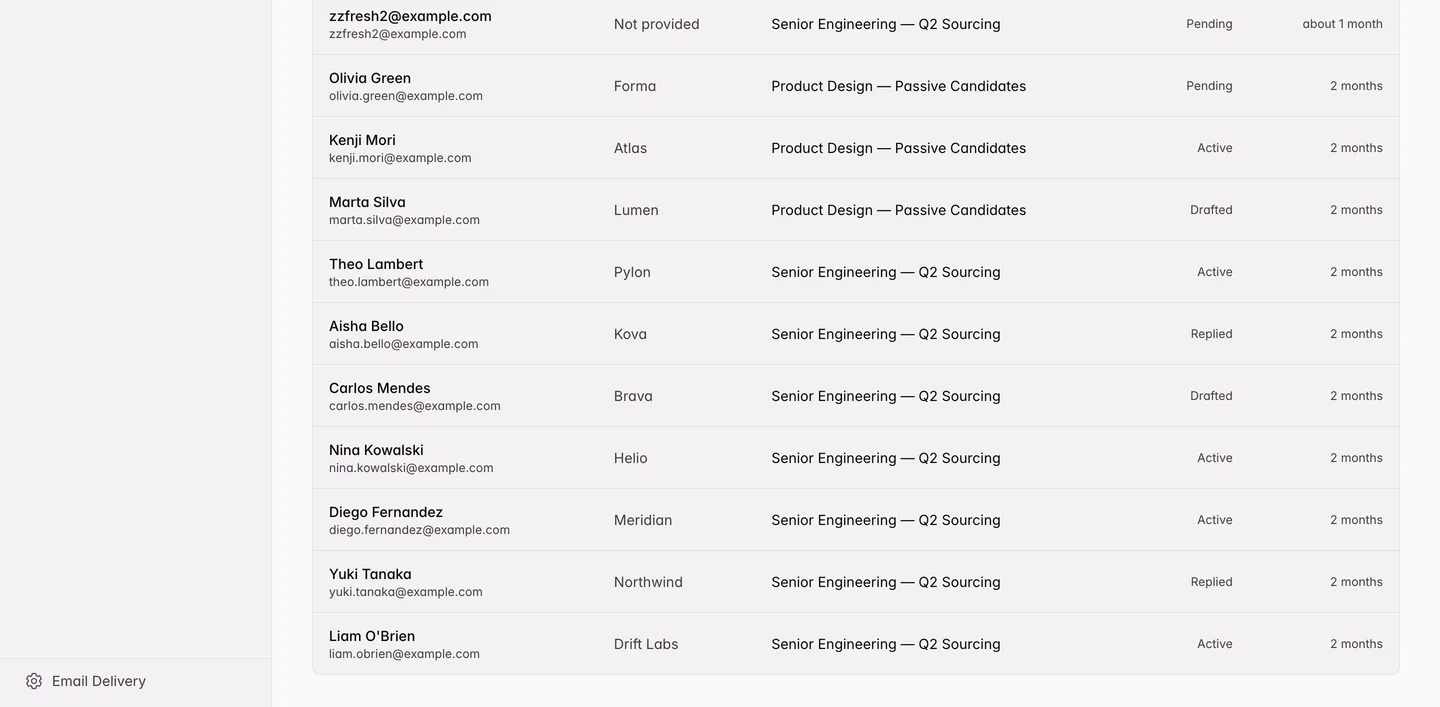Select Kenji Mori's name

click(362, 140)
